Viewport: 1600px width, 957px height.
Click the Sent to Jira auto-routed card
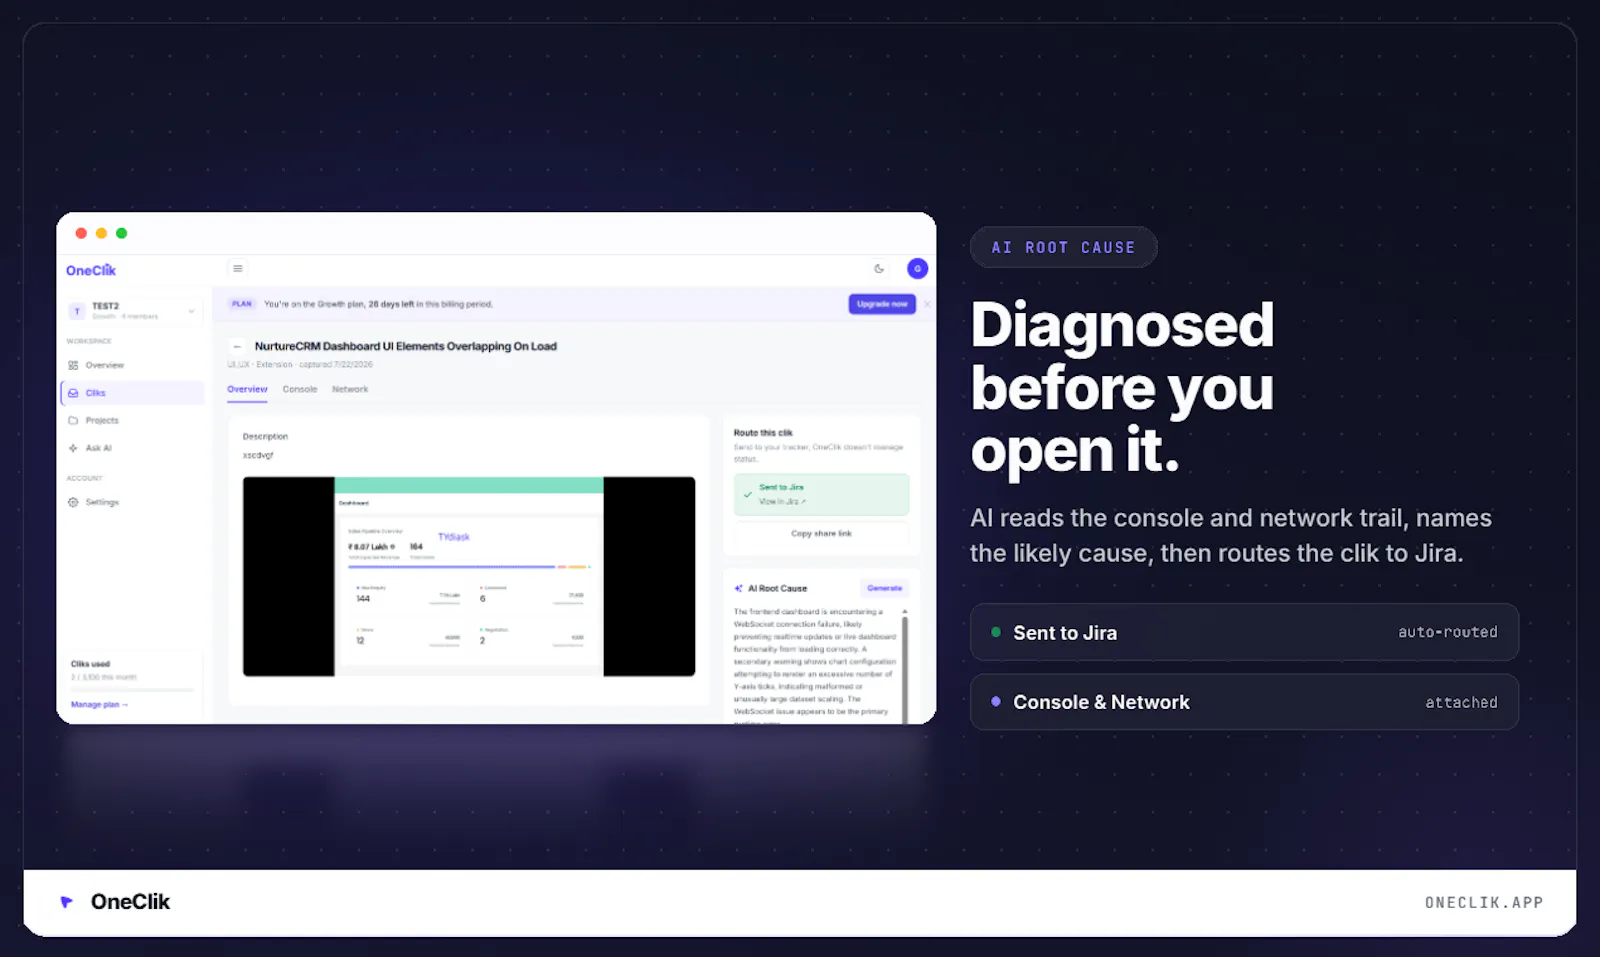[x=1244, y=632]
